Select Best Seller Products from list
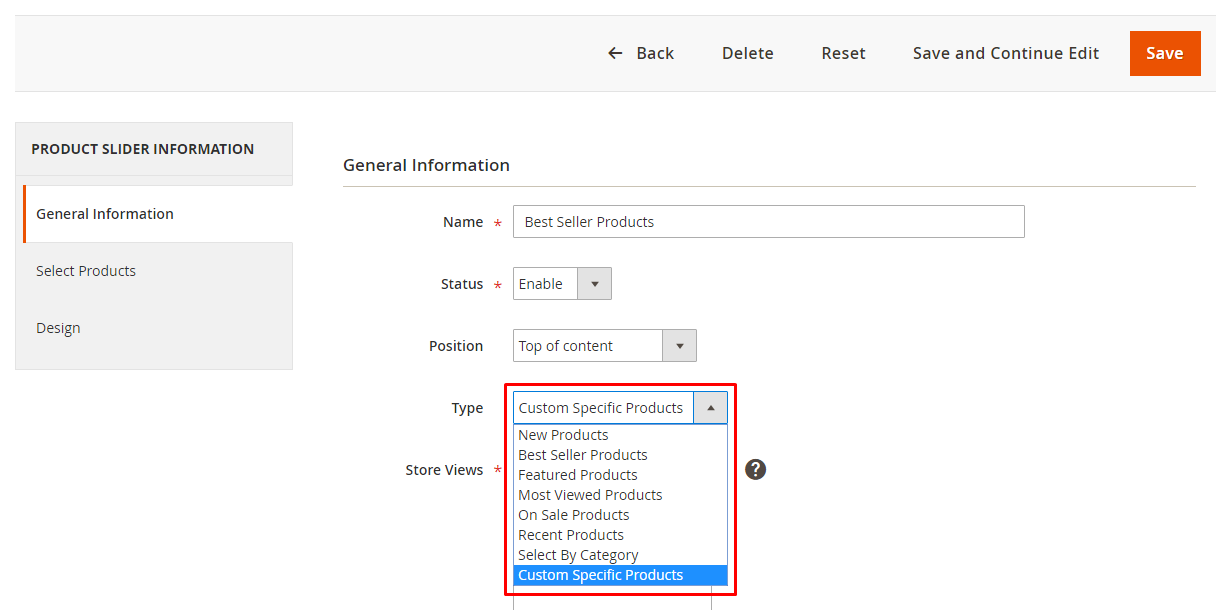This screenshot has height=610, width=1230. (x=582, y=455)
